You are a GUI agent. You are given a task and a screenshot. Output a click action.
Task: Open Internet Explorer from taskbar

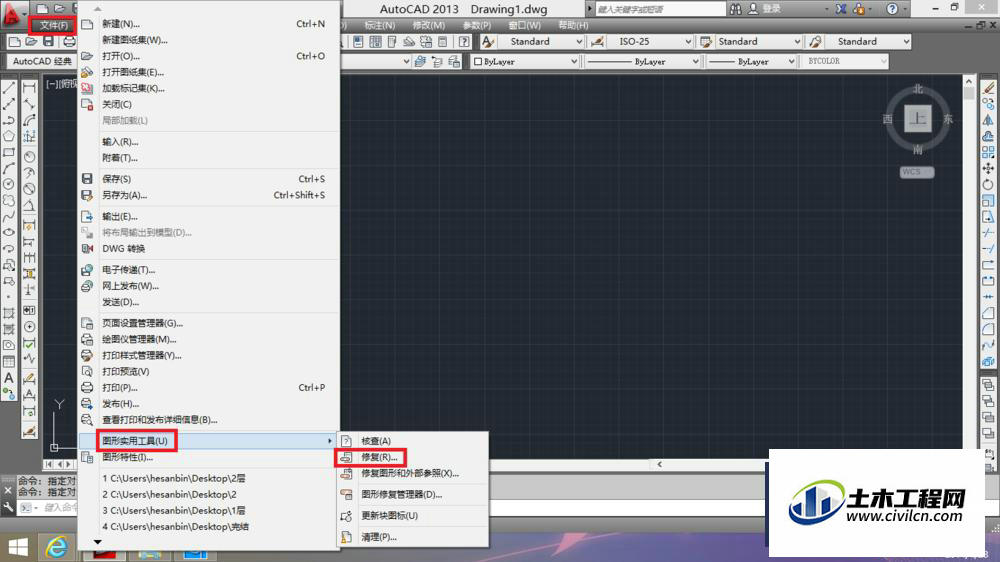57,547
